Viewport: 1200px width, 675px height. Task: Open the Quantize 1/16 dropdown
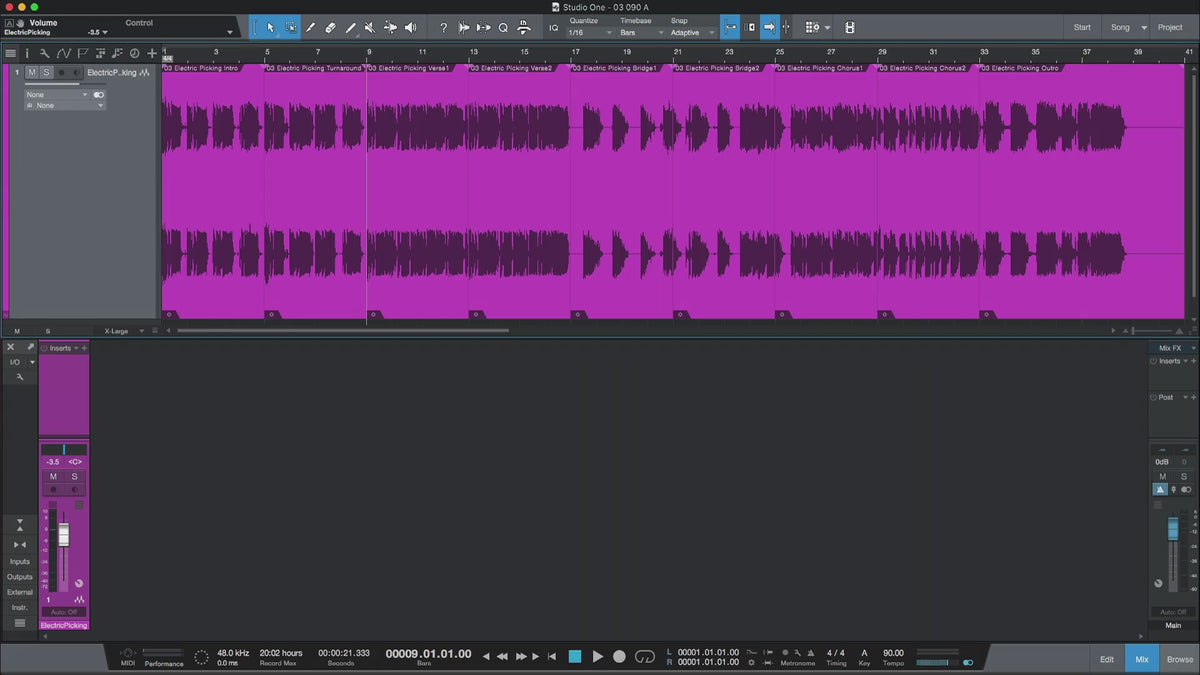tap(589, 33)
